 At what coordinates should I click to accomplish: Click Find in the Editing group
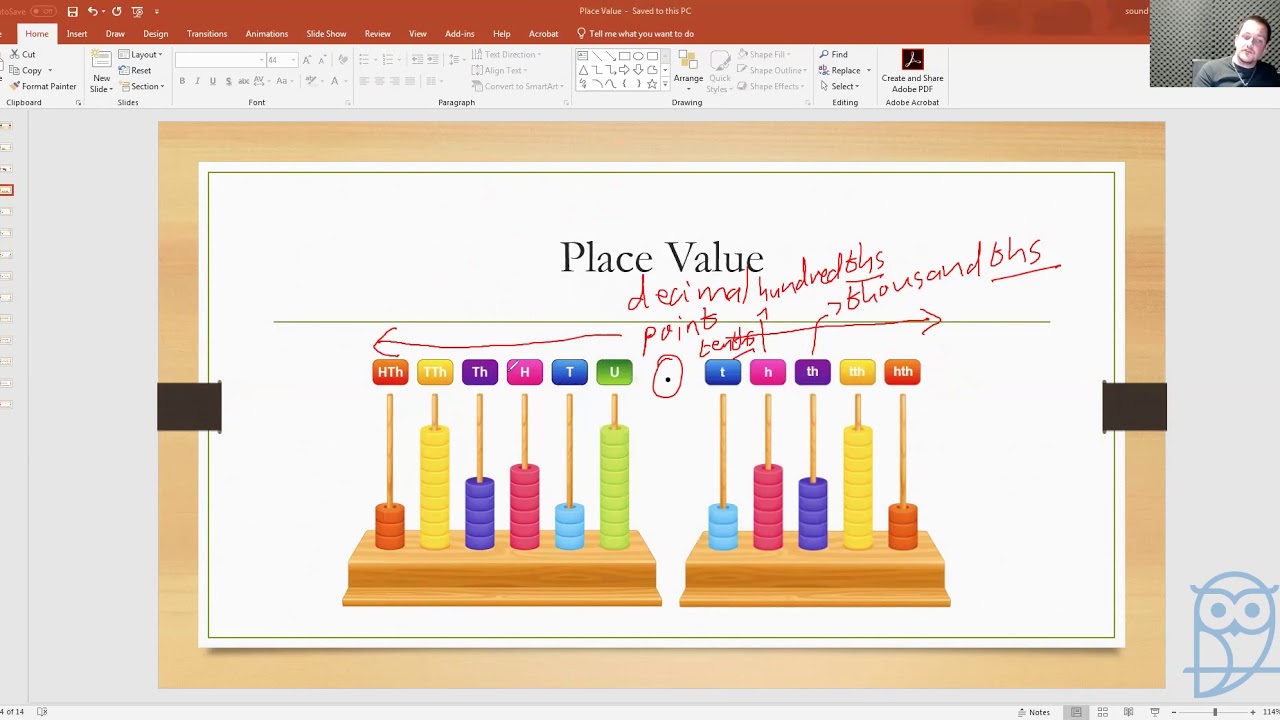[833, 54]
